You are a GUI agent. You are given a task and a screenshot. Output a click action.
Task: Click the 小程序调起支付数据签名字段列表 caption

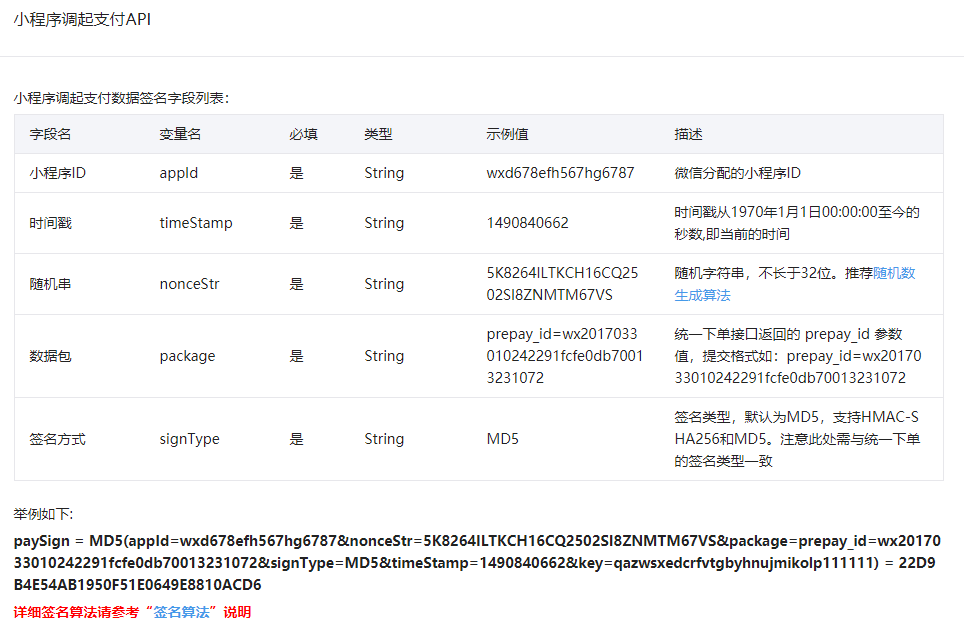coord(121,98)
